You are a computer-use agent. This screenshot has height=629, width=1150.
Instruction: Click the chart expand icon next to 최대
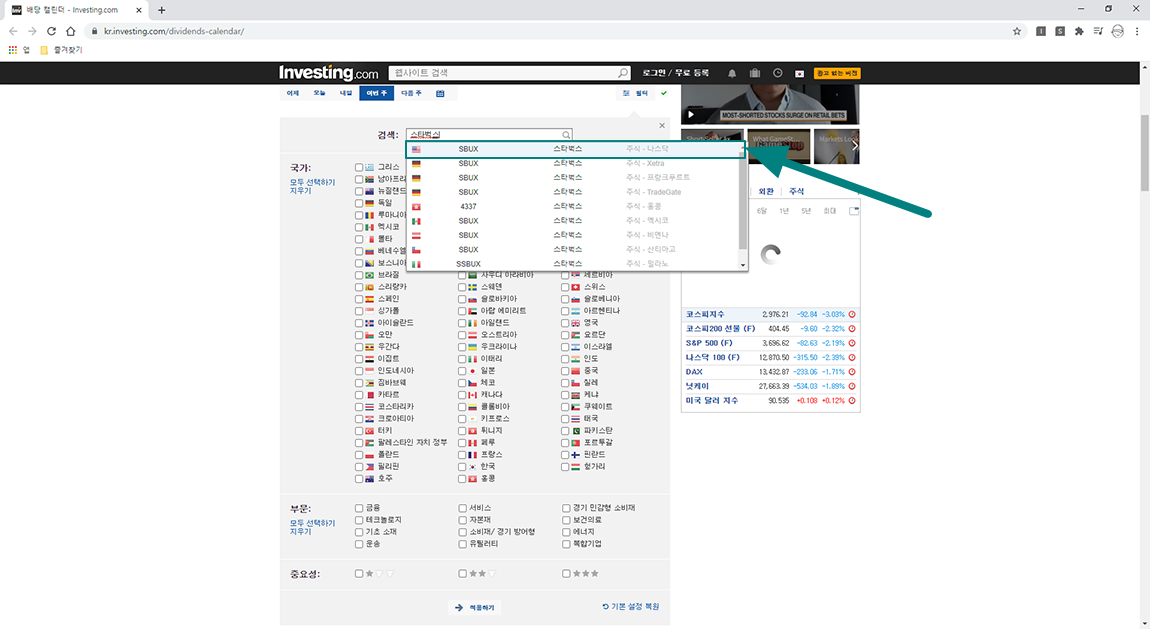tap(854, 211)
